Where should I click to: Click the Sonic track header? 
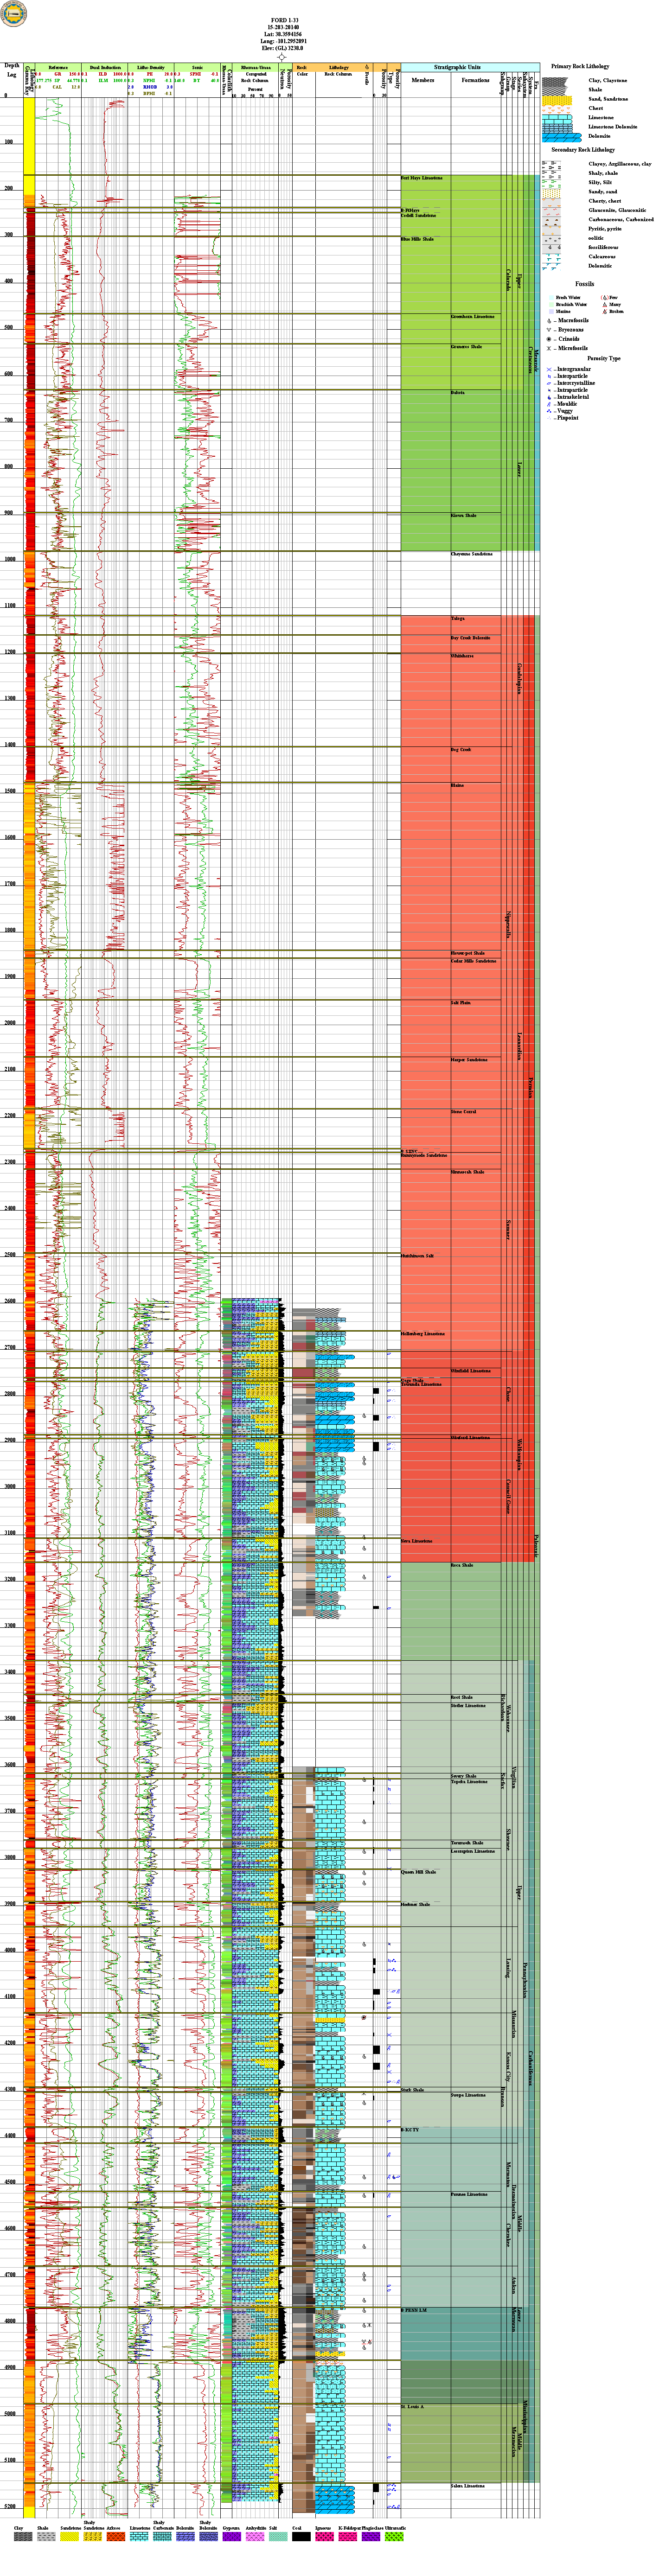coord(197,68)
